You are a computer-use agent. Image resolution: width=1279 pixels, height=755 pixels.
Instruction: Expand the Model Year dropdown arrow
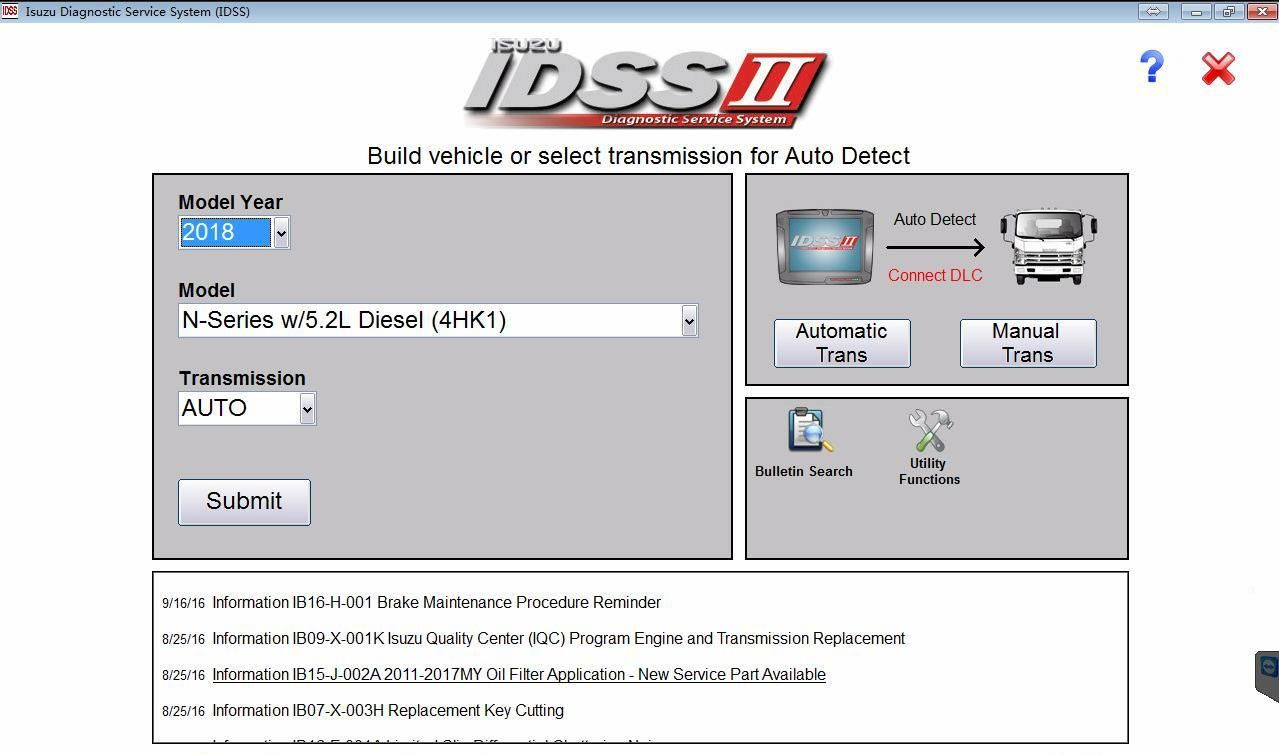[x=281, y=233]
